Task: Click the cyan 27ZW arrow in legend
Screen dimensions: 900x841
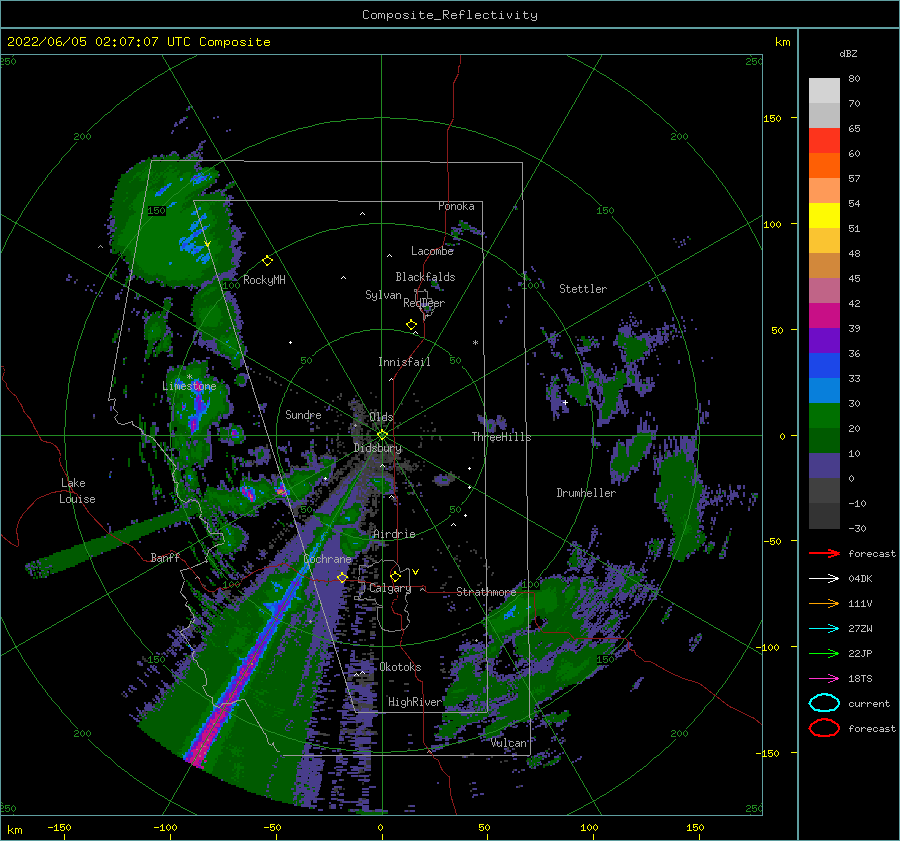Action: coord(824,629)
